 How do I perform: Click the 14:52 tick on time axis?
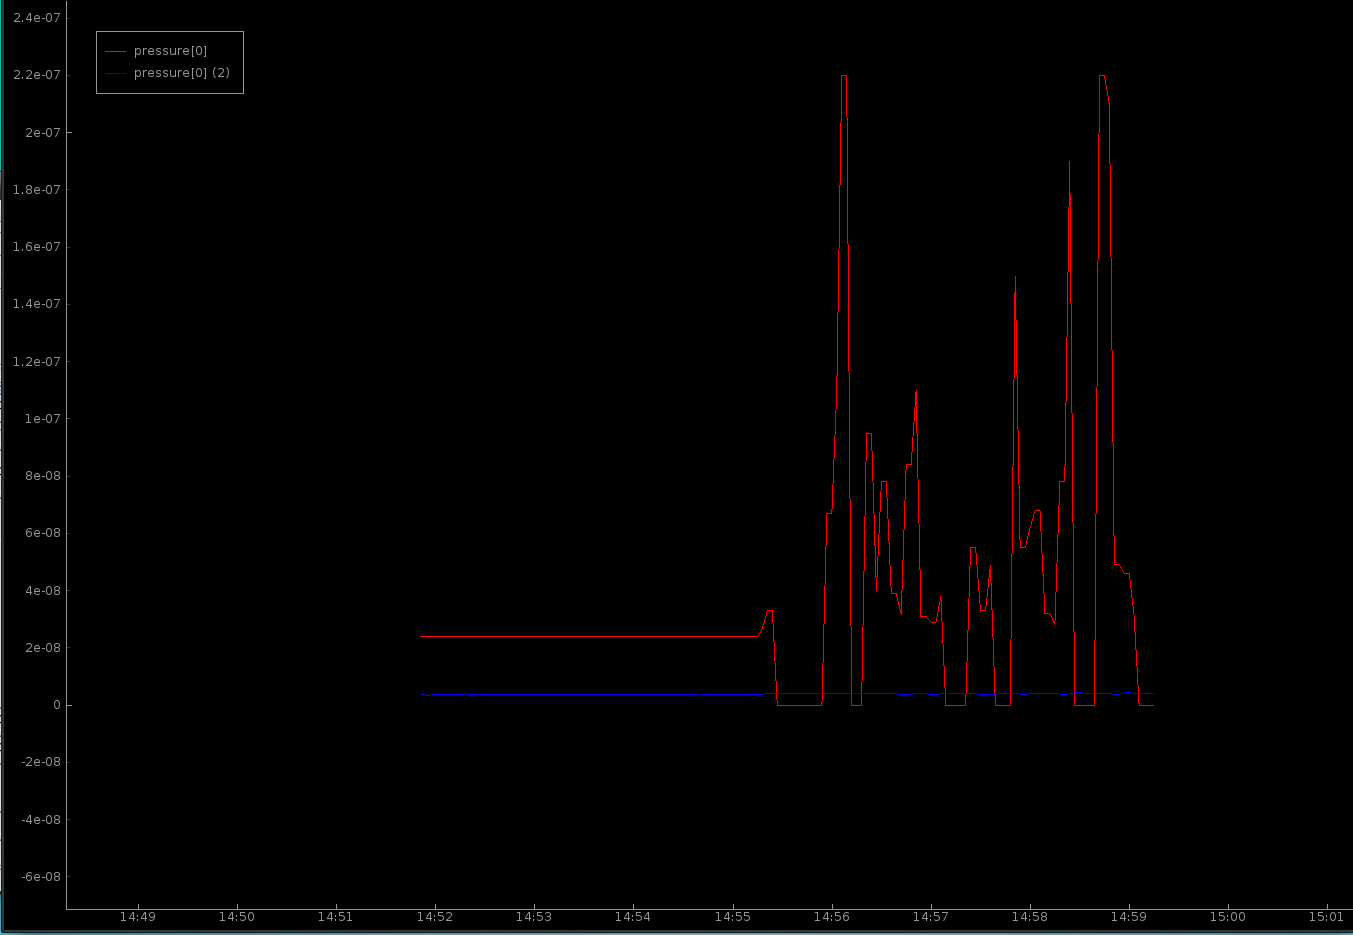(434, 916)
